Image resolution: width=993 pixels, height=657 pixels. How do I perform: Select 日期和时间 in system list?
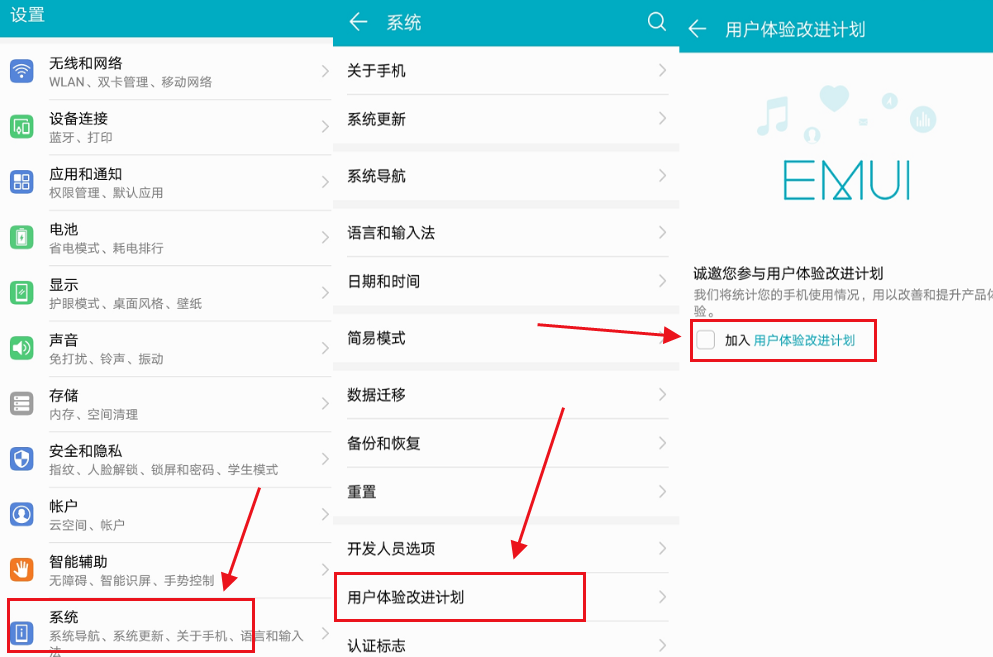click(x=506, y=281)
